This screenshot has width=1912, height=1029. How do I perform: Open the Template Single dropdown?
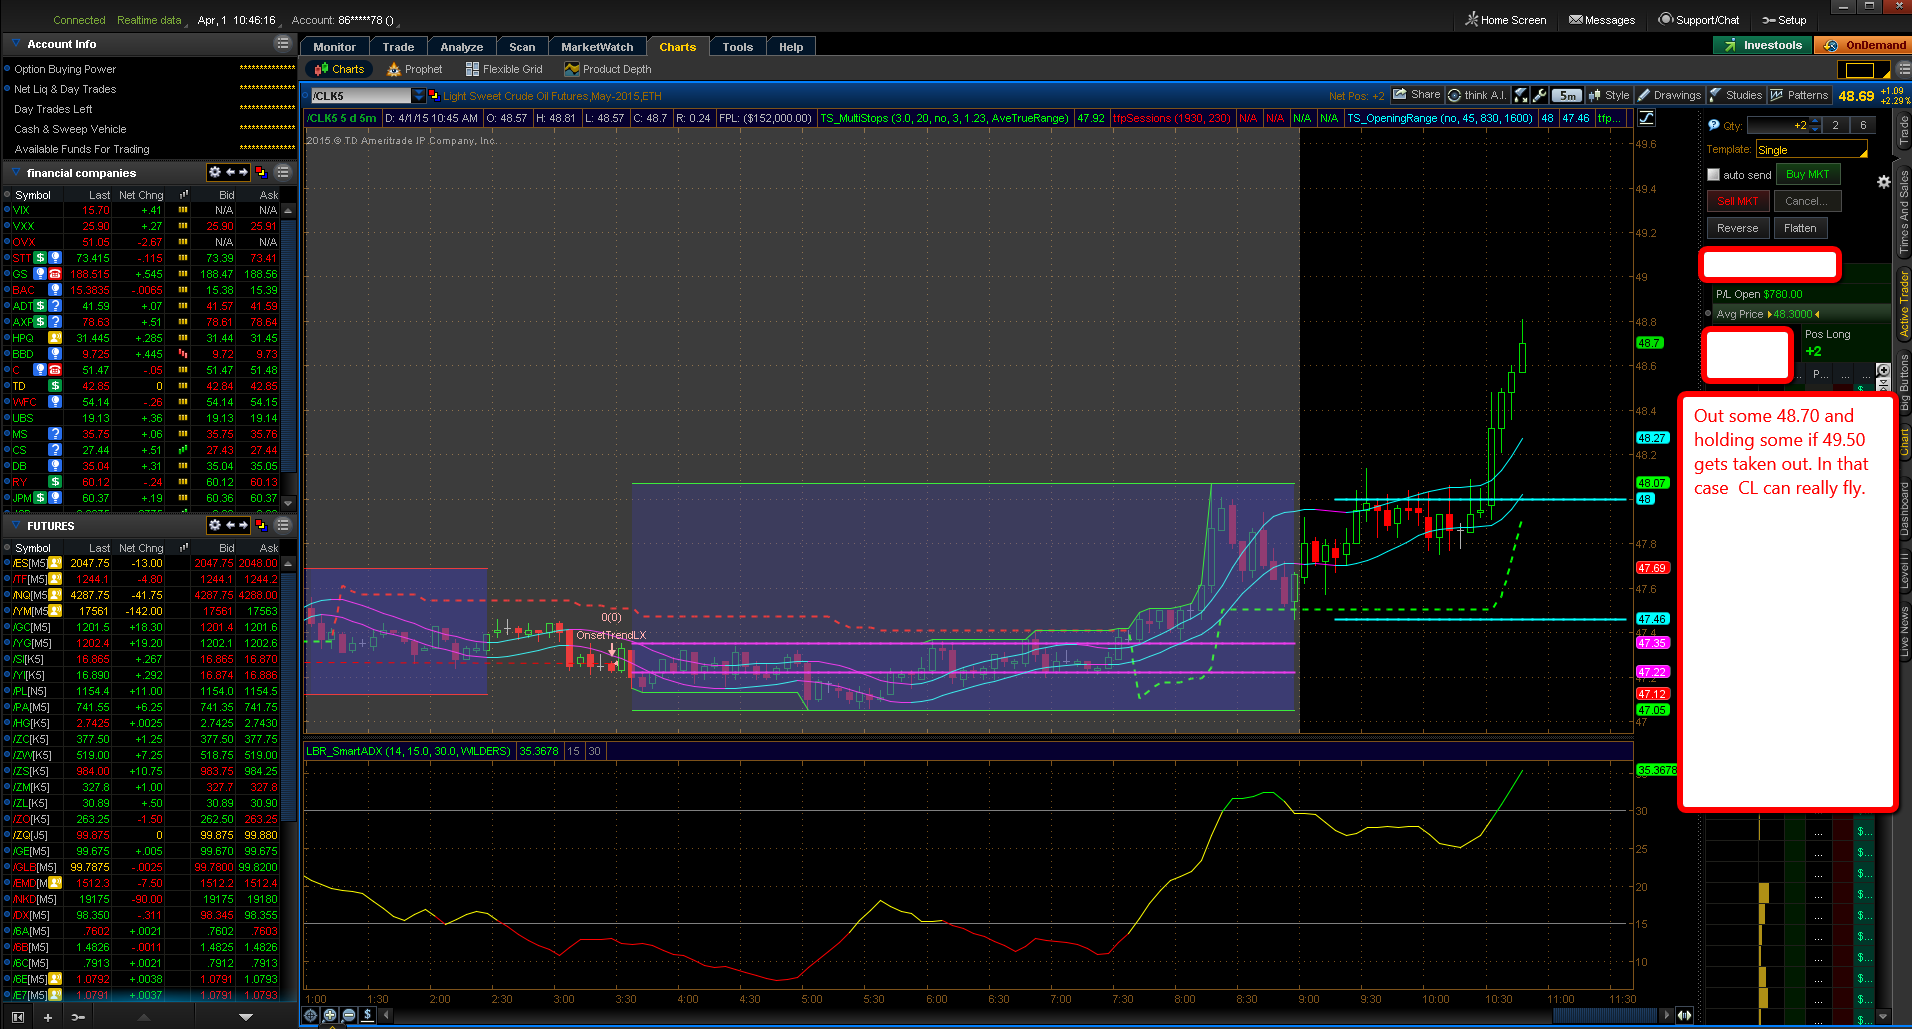tap(1812, 149)
